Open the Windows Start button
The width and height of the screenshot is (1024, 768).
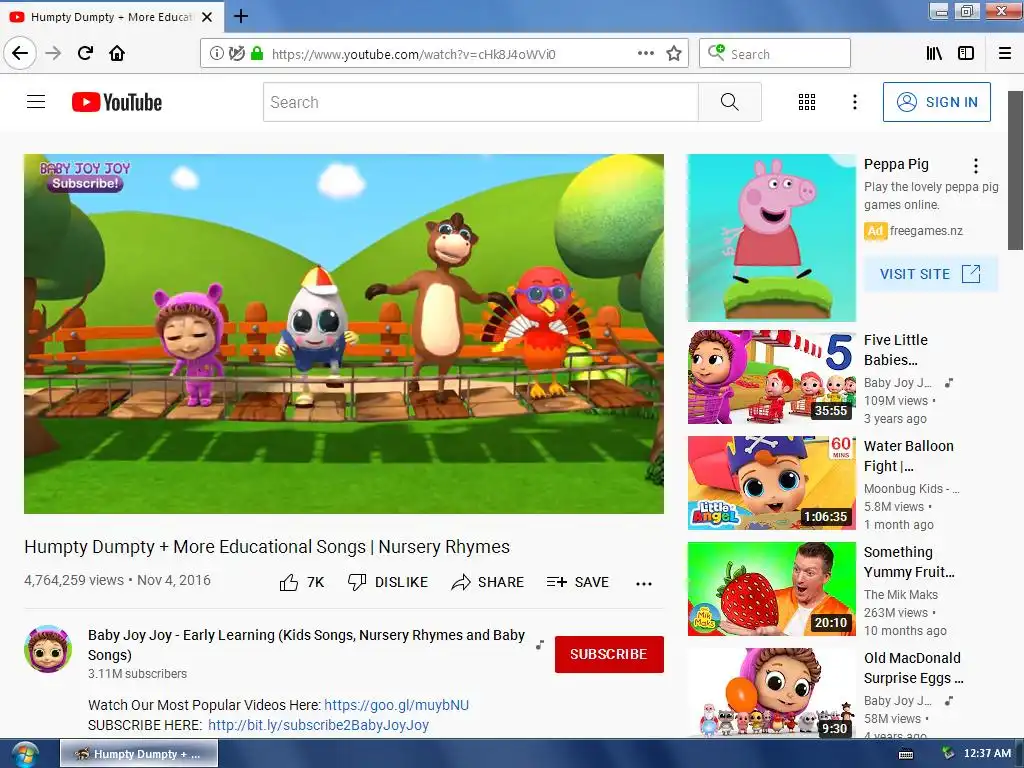click(x=25, y=754)
